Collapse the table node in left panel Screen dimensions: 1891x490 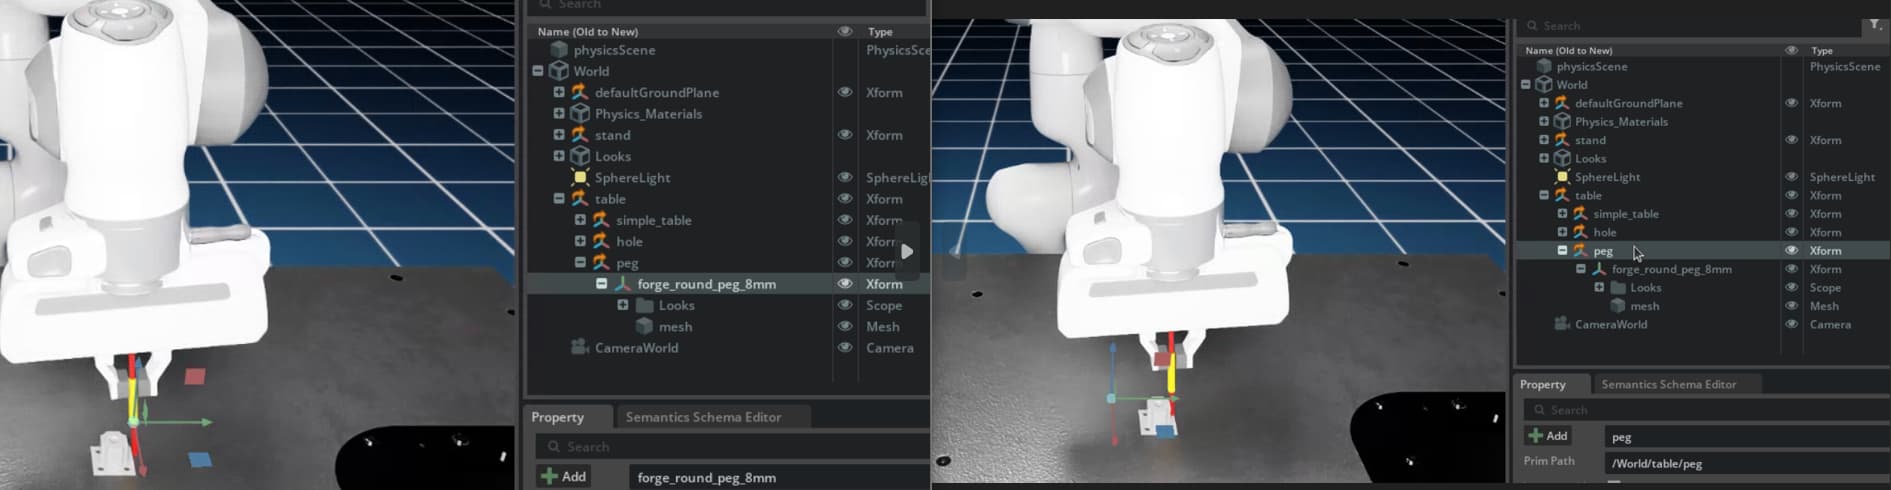click(559, 199)
